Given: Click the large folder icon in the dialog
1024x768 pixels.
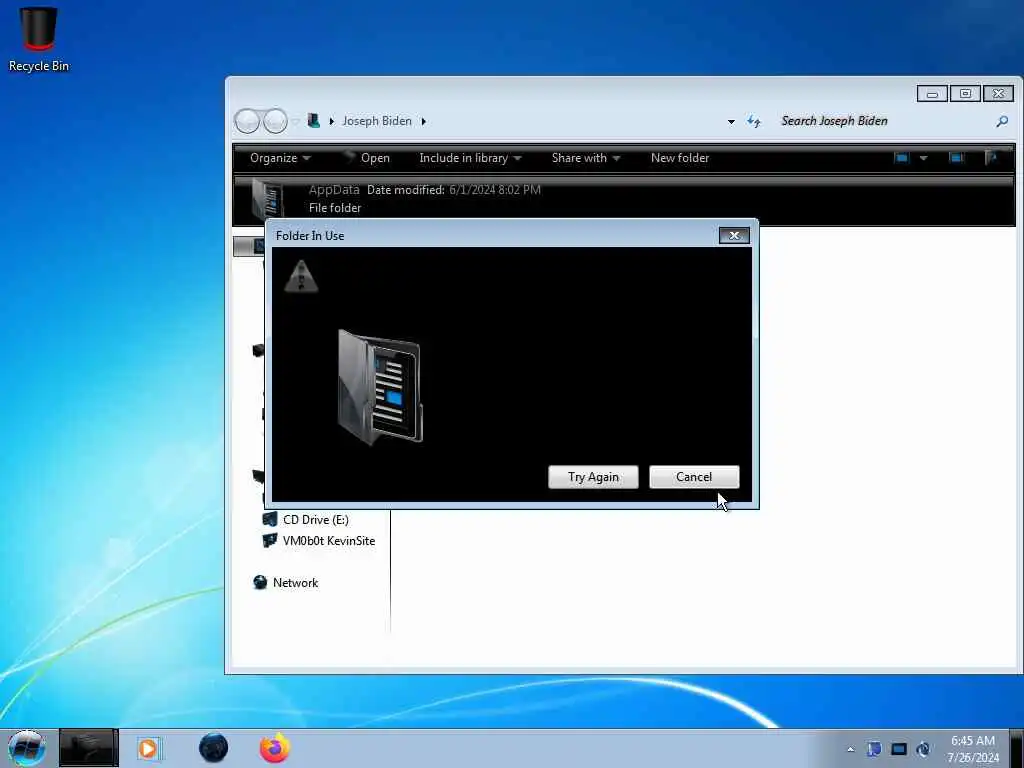Looking at the screenshot, I should (x=379, y=387).
